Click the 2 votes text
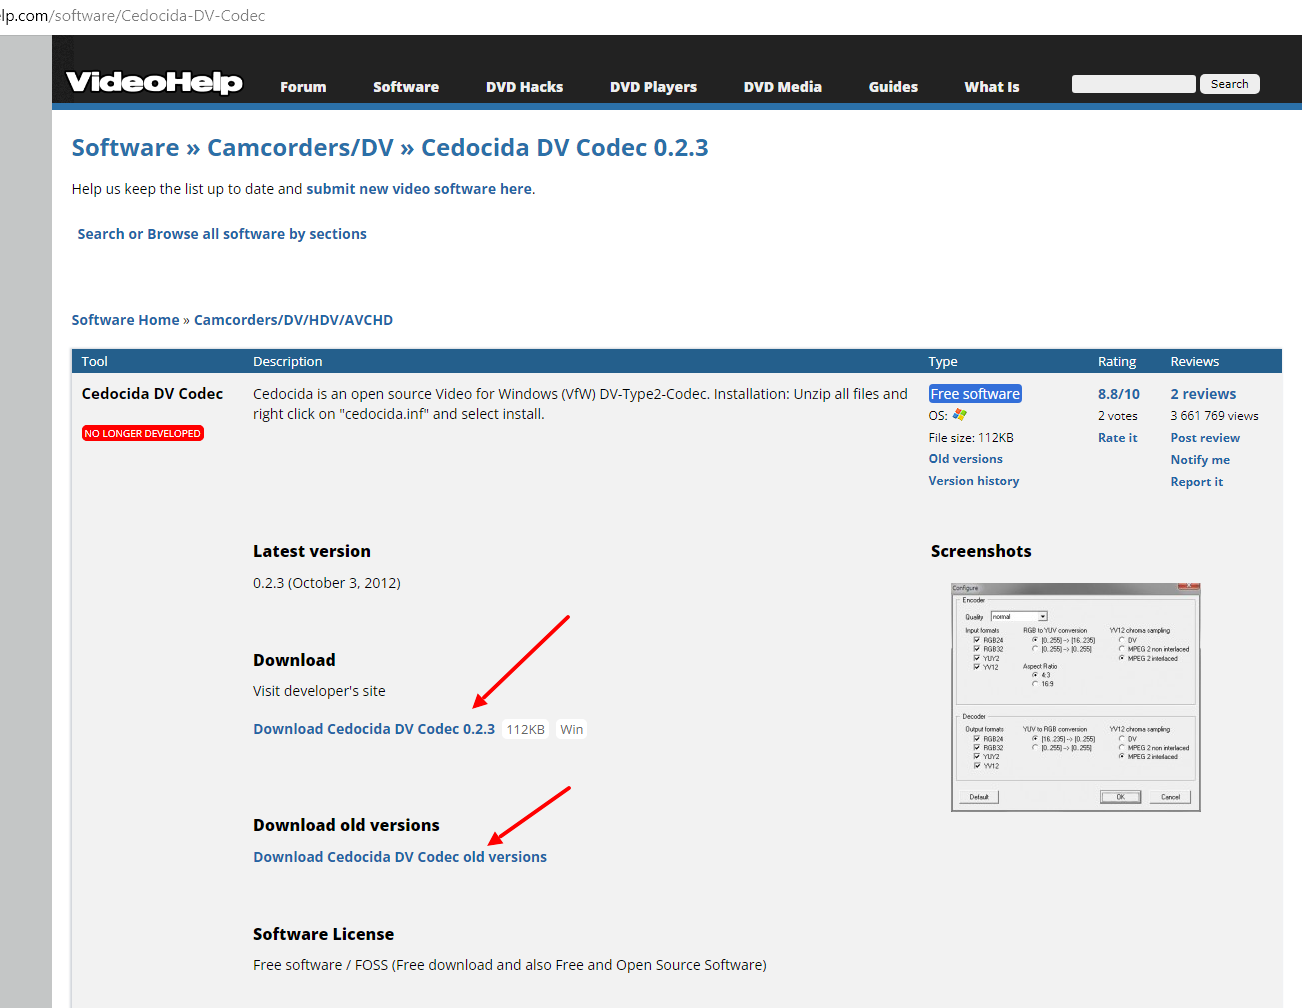Viewport: 1302px width, 1008px height. 1118,416
